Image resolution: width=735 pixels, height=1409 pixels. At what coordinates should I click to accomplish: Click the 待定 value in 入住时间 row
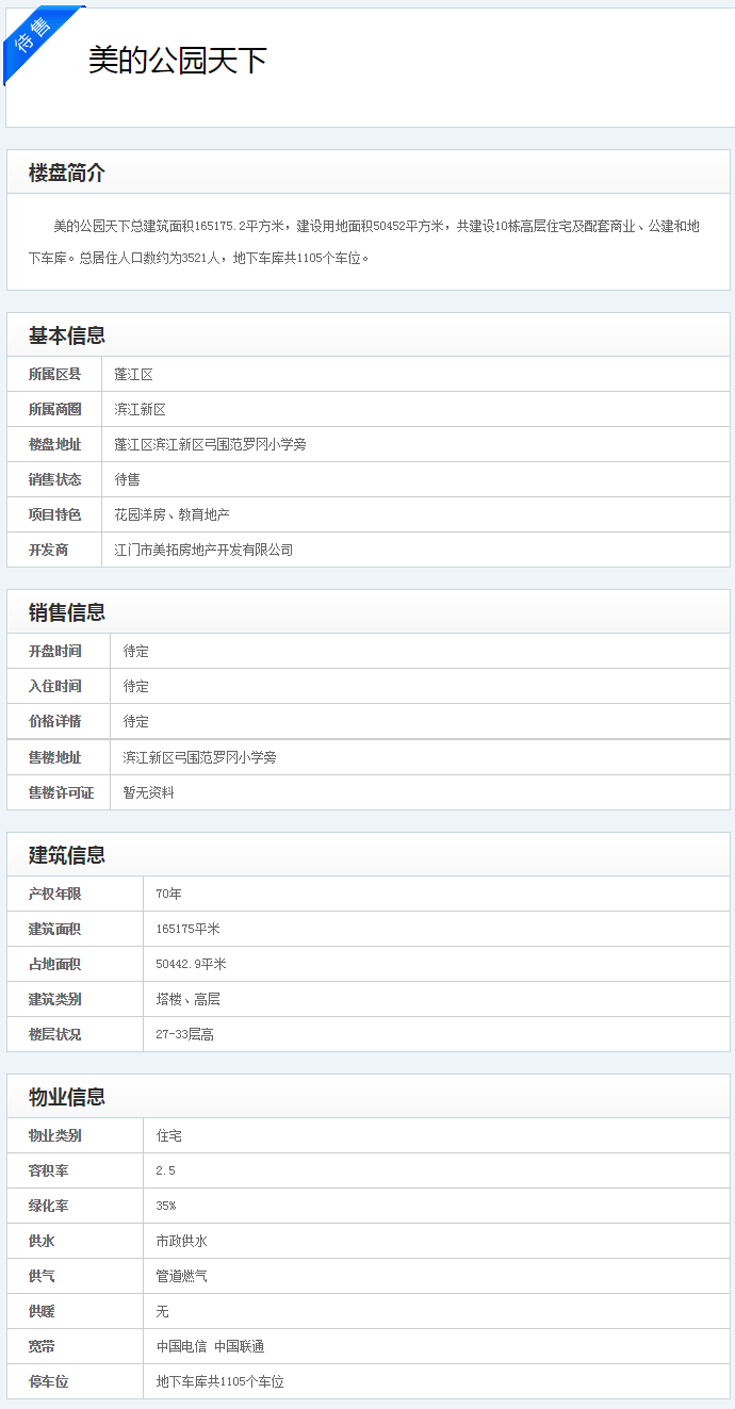pyautogui.click(x=136, y=686)
